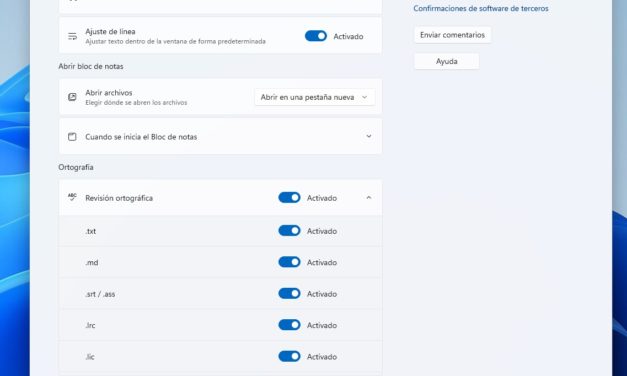Toggle spell check for .md files

[x=289, y=262]
